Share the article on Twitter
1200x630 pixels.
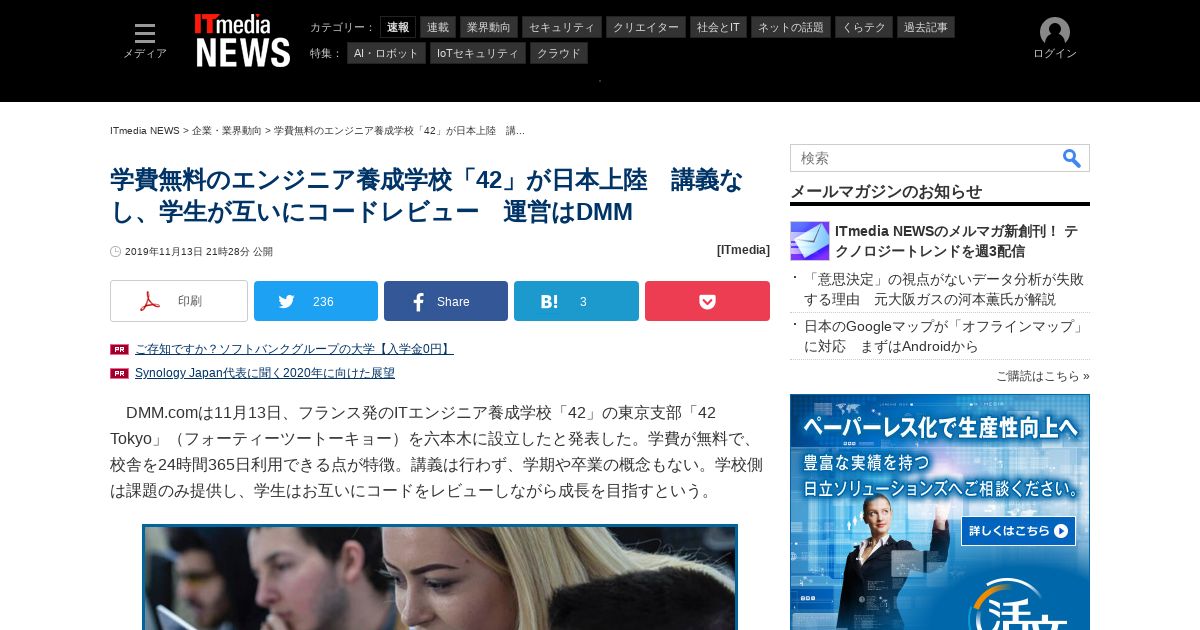(316, 301)
